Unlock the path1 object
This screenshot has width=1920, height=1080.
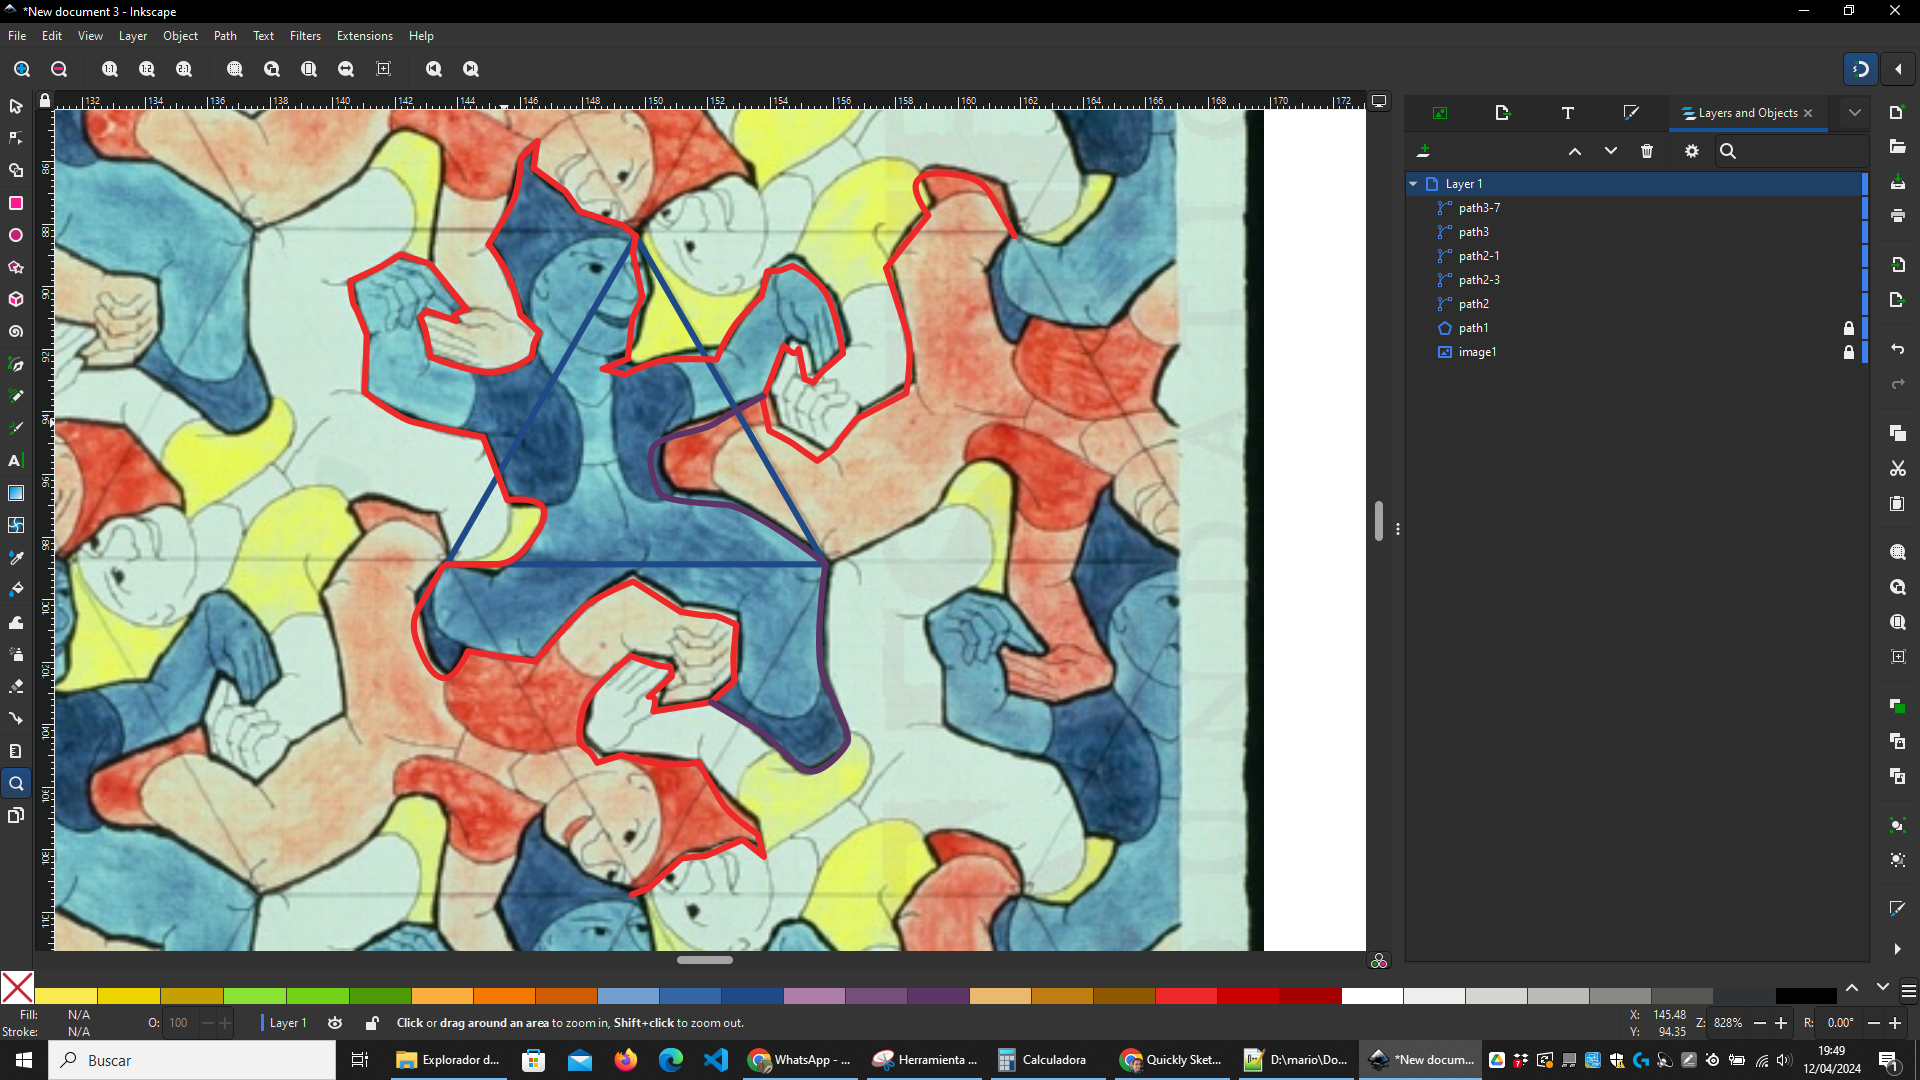coord(1849,328)
